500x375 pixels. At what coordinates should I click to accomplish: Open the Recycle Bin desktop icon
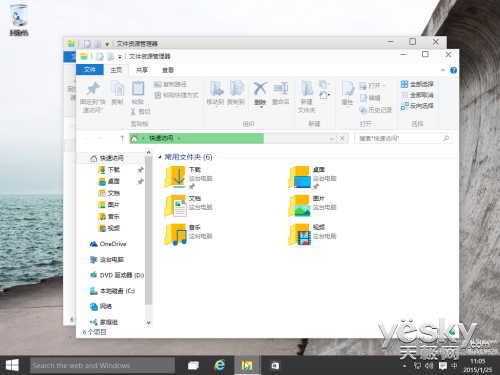click(19, 20)
